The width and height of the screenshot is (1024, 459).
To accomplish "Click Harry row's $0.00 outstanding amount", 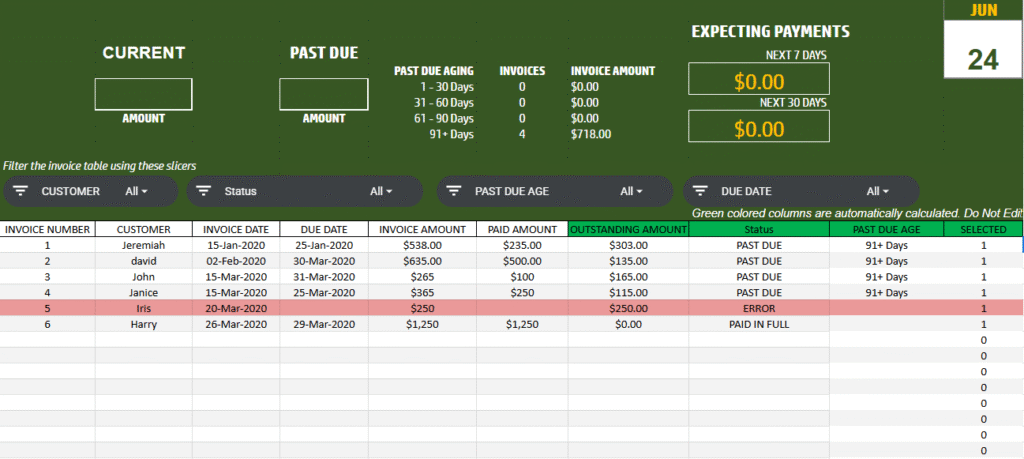I will 628,324.
